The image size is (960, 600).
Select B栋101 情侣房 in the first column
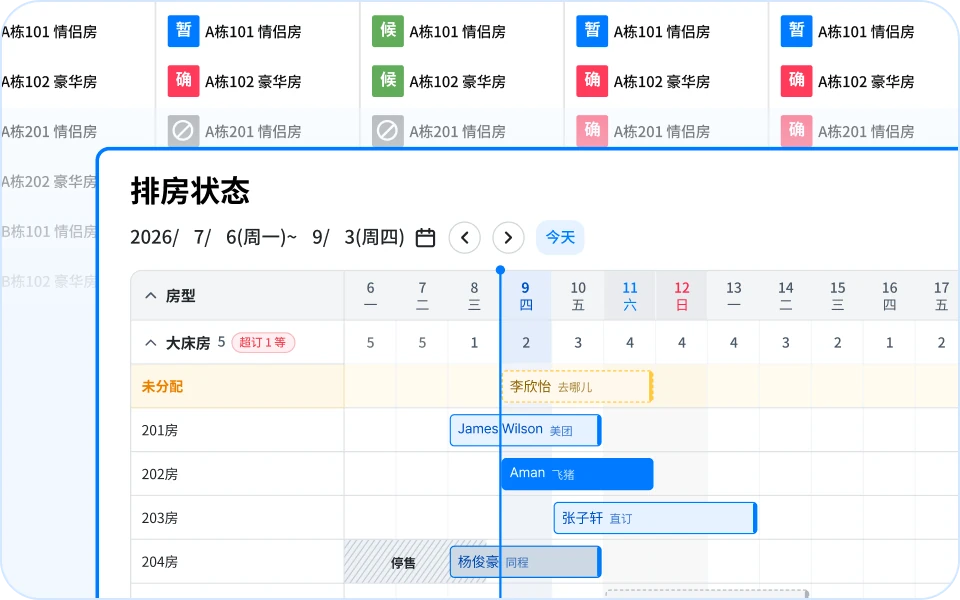(49, 231)
